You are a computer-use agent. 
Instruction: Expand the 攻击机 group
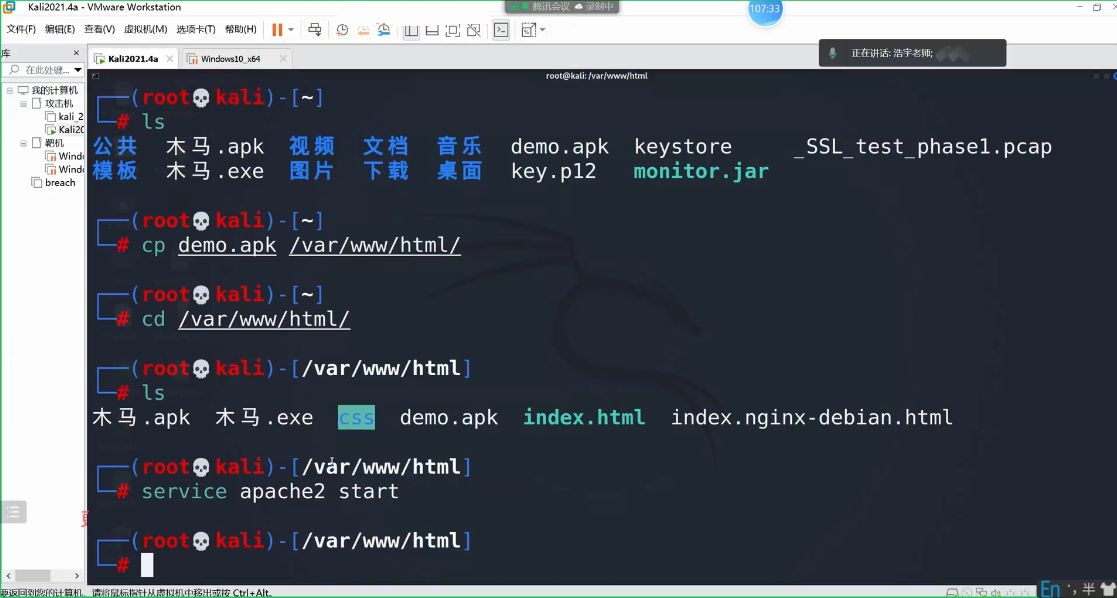(22, 103)
